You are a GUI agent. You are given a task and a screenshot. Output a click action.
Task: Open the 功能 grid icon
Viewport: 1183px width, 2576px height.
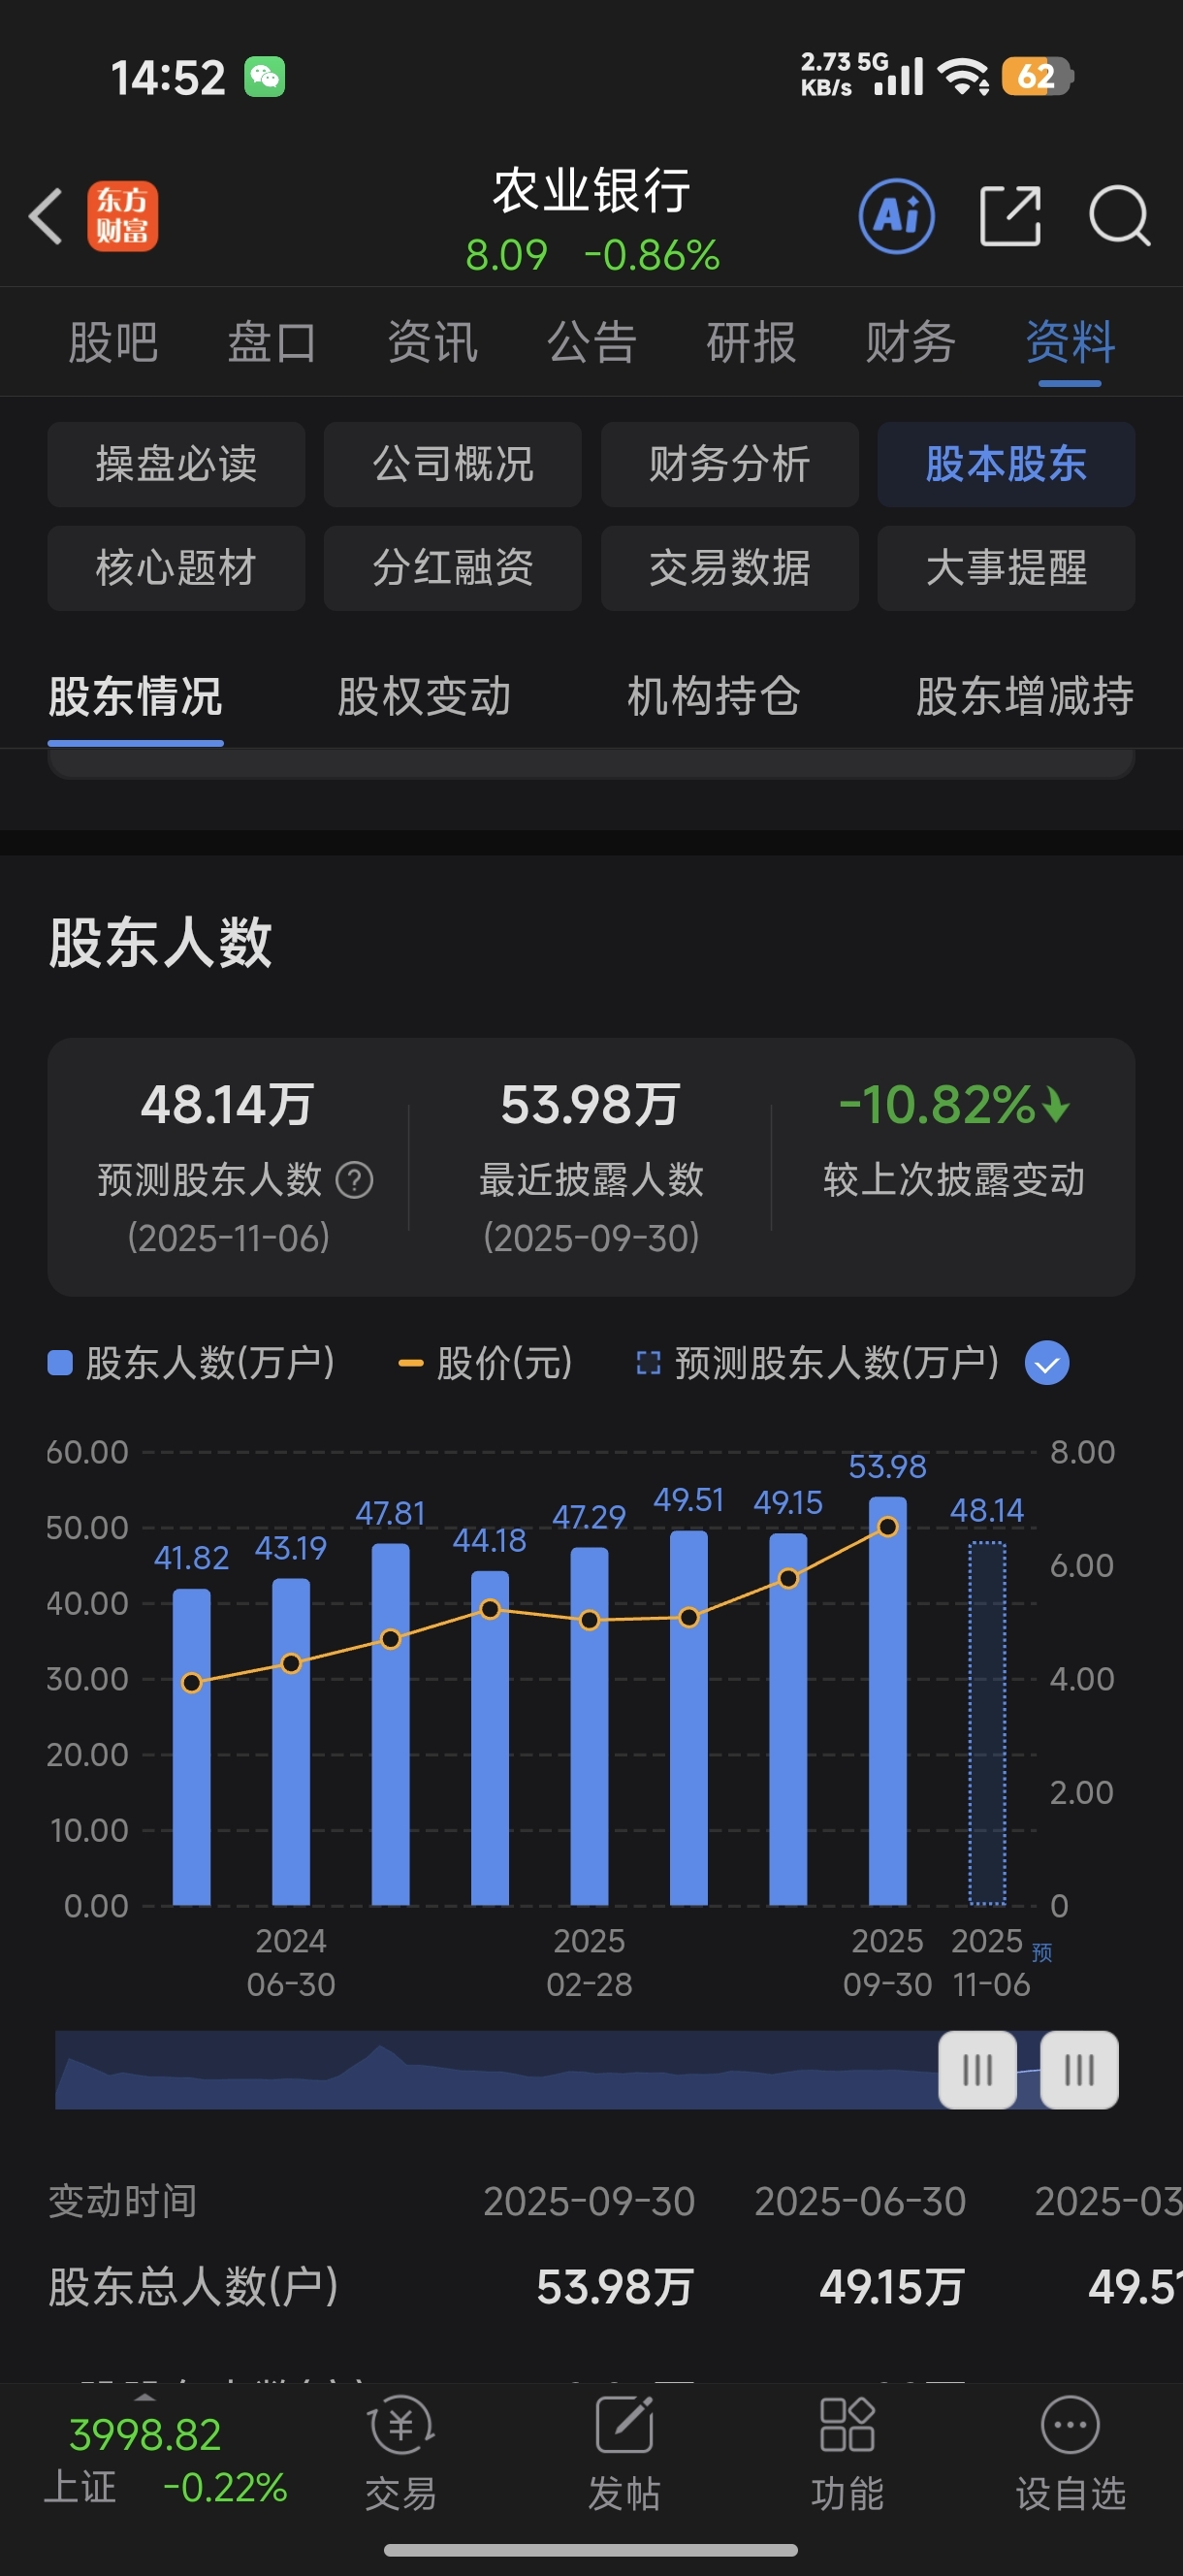tap(847, 2425)
